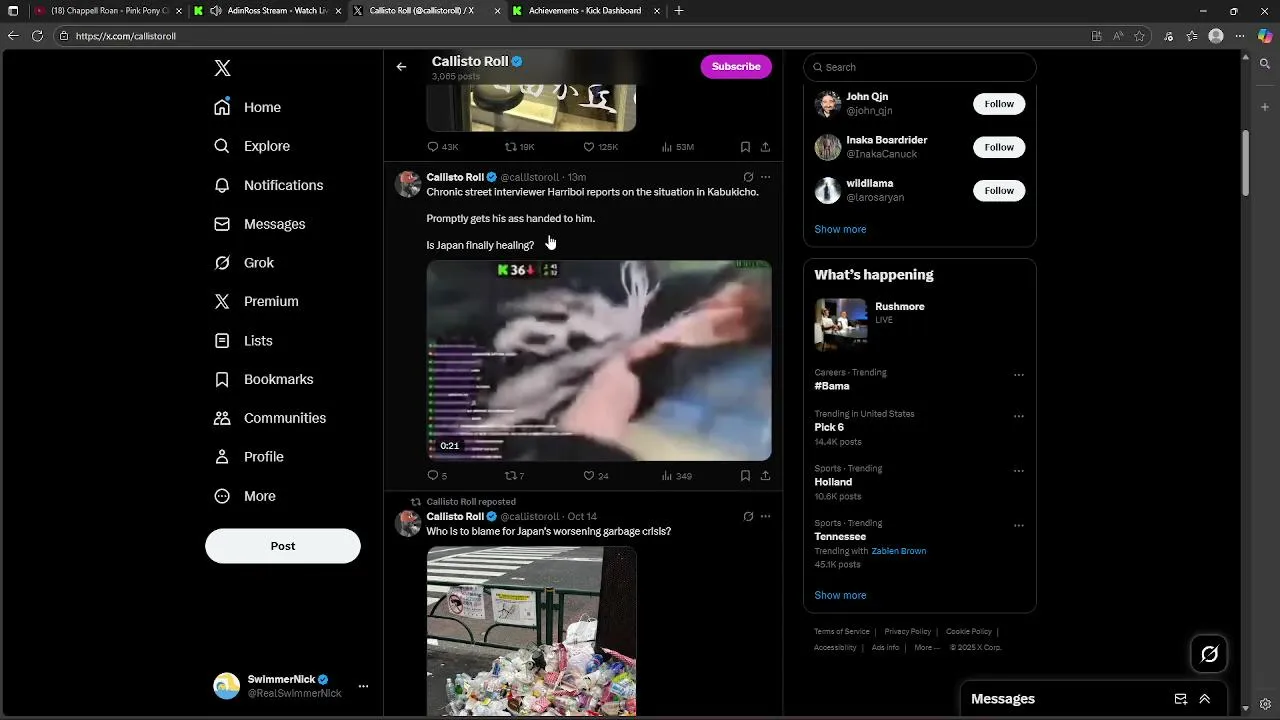The width and height of the screenshot is (1280, 720).
Task: Open a new browser tab
Action: [679, 11]
